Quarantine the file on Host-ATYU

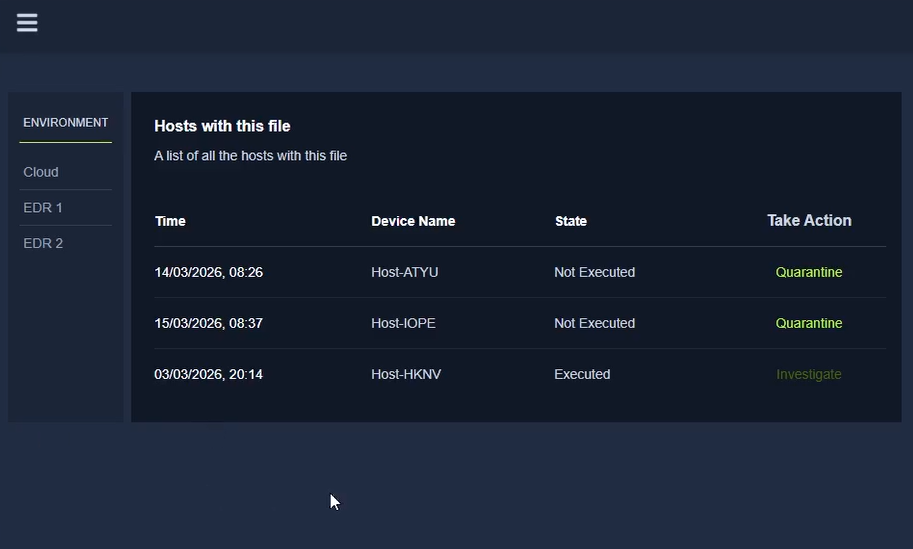pos(809,272)
